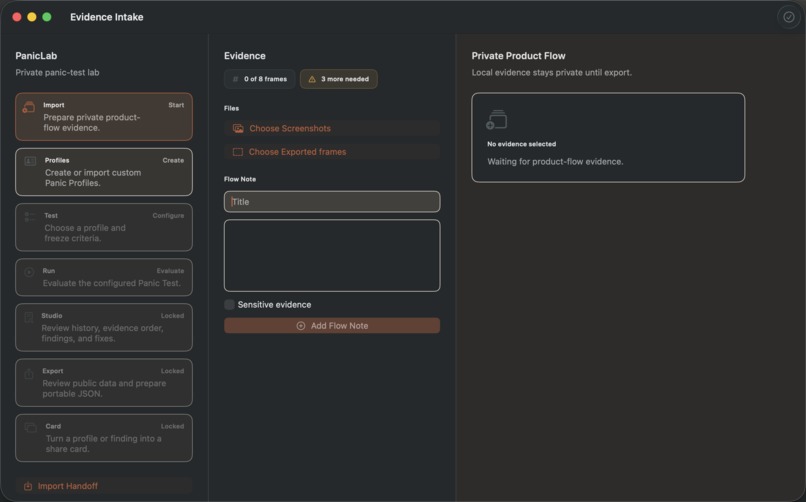Click the Files label
The image size is (806, 502).
(x=231, y=108)
